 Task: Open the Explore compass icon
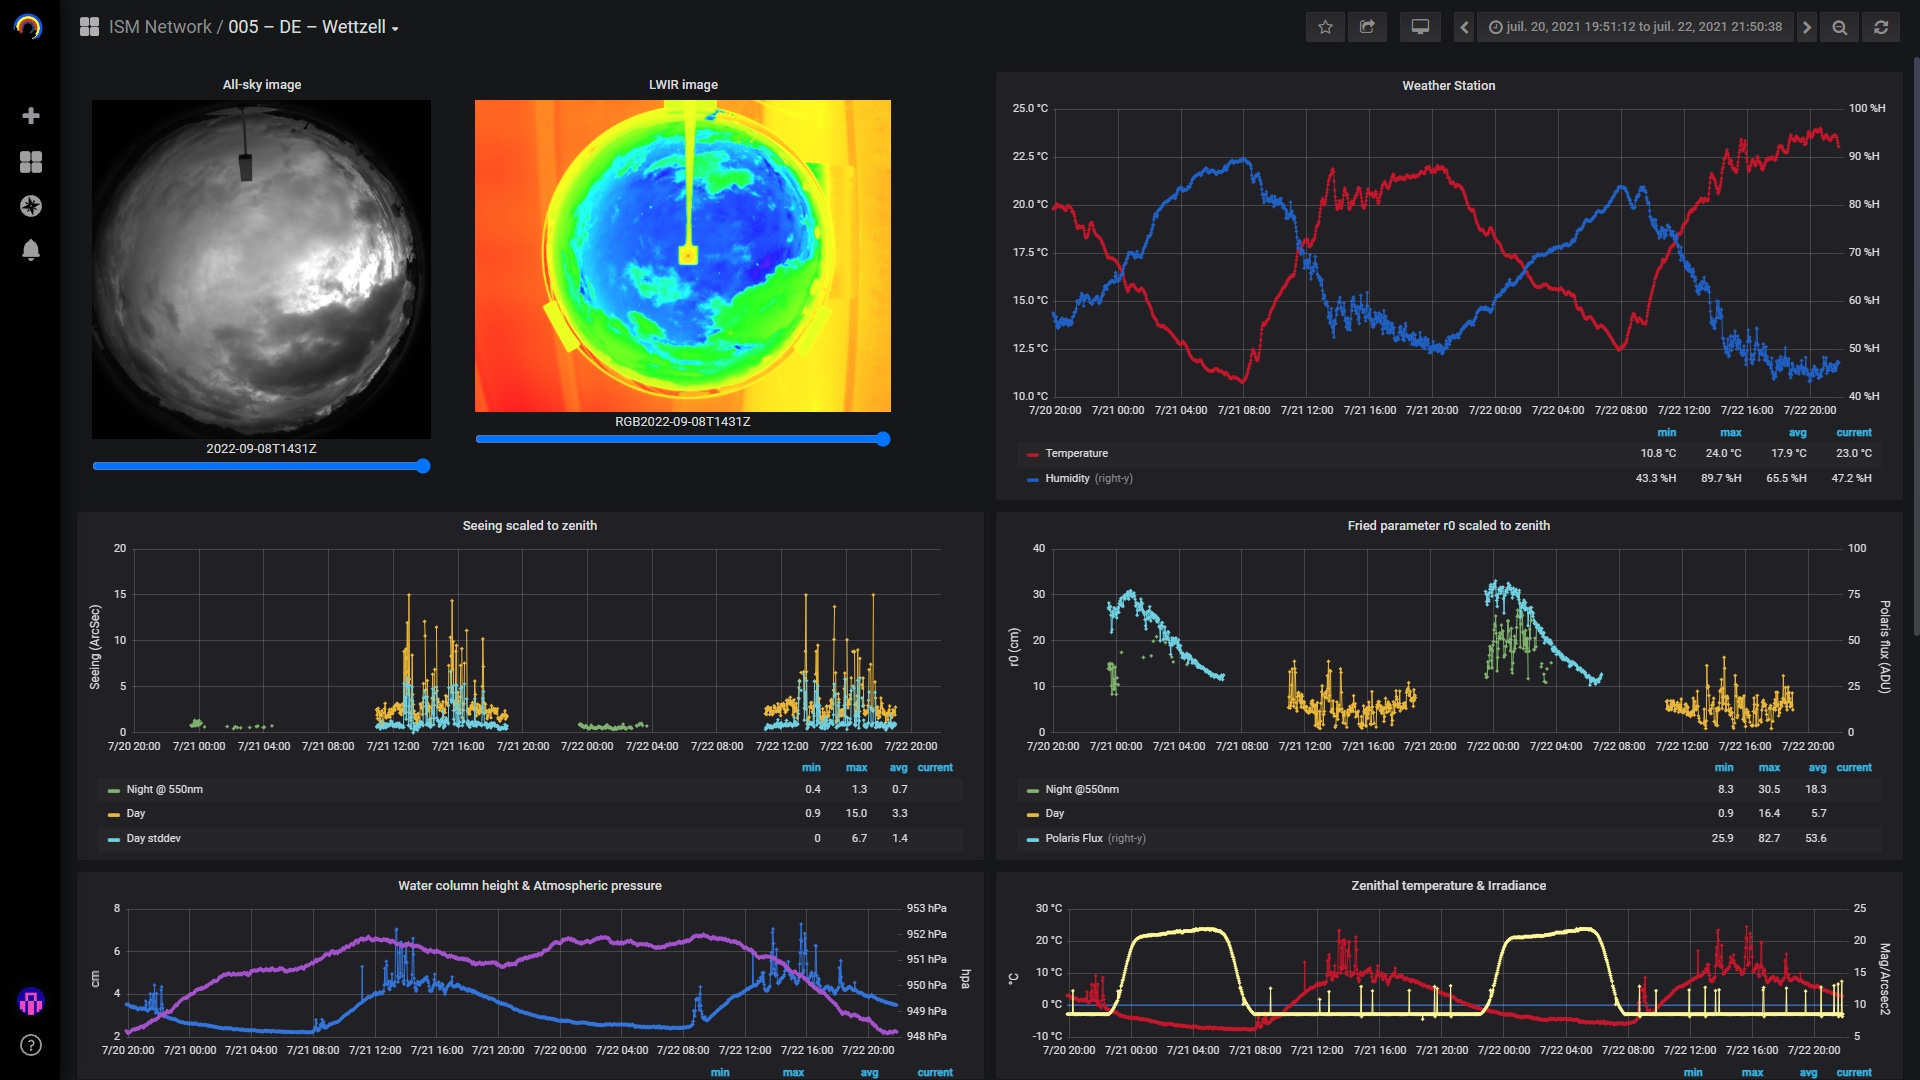pos(31,206)
